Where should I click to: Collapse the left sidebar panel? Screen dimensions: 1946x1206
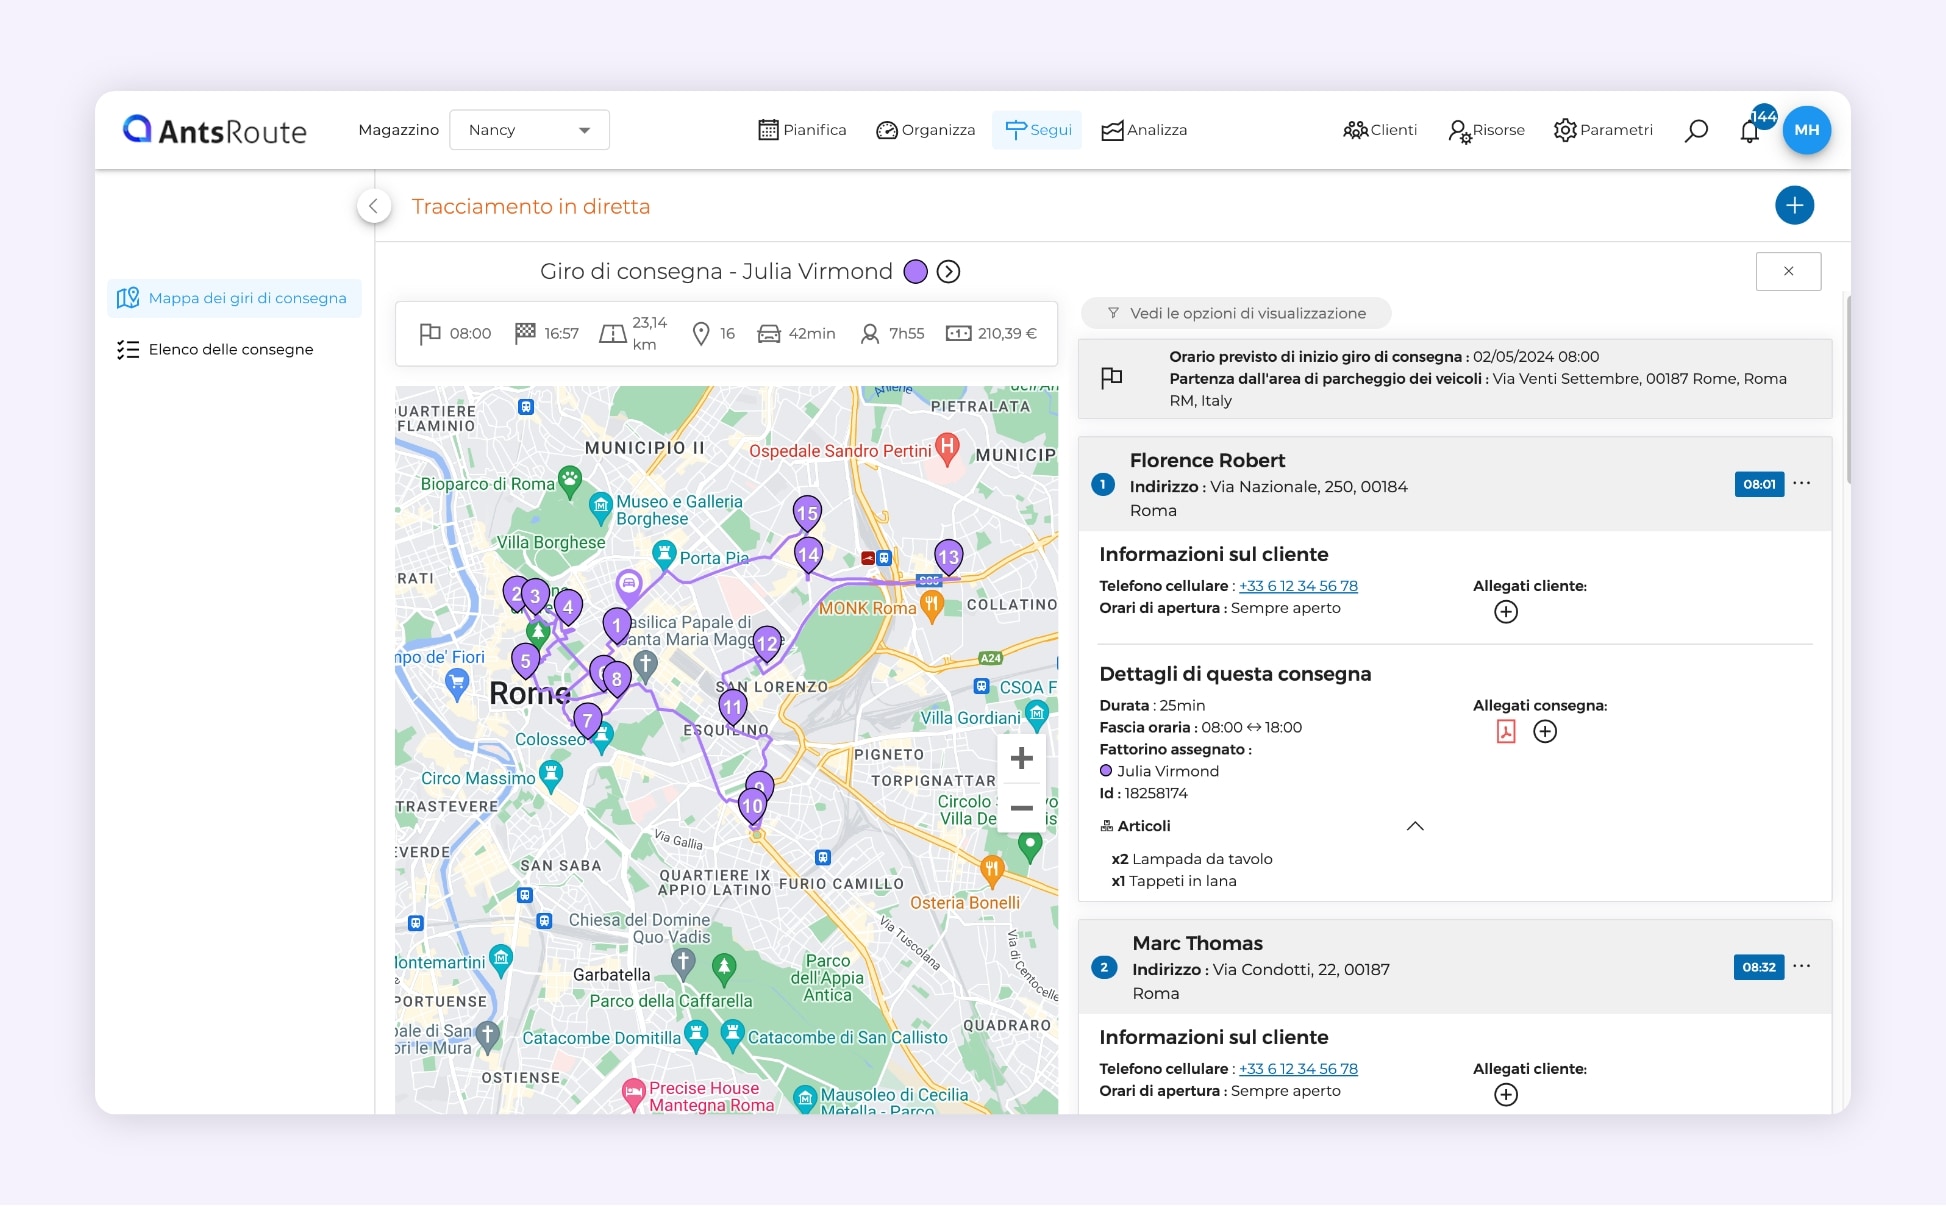pyautogui.click(x=373, y=207)
